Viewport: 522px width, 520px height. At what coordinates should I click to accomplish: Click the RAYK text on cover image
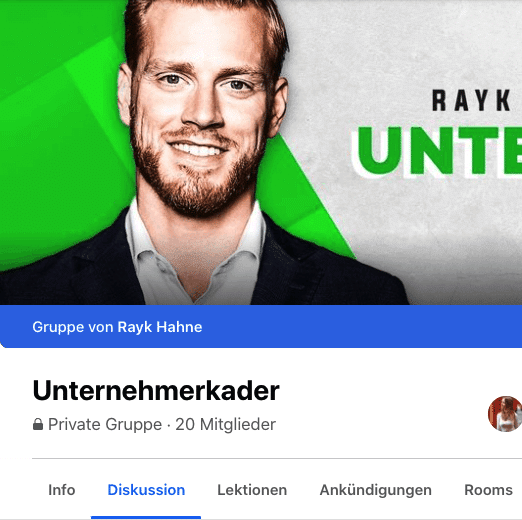[x=471, y=101]
